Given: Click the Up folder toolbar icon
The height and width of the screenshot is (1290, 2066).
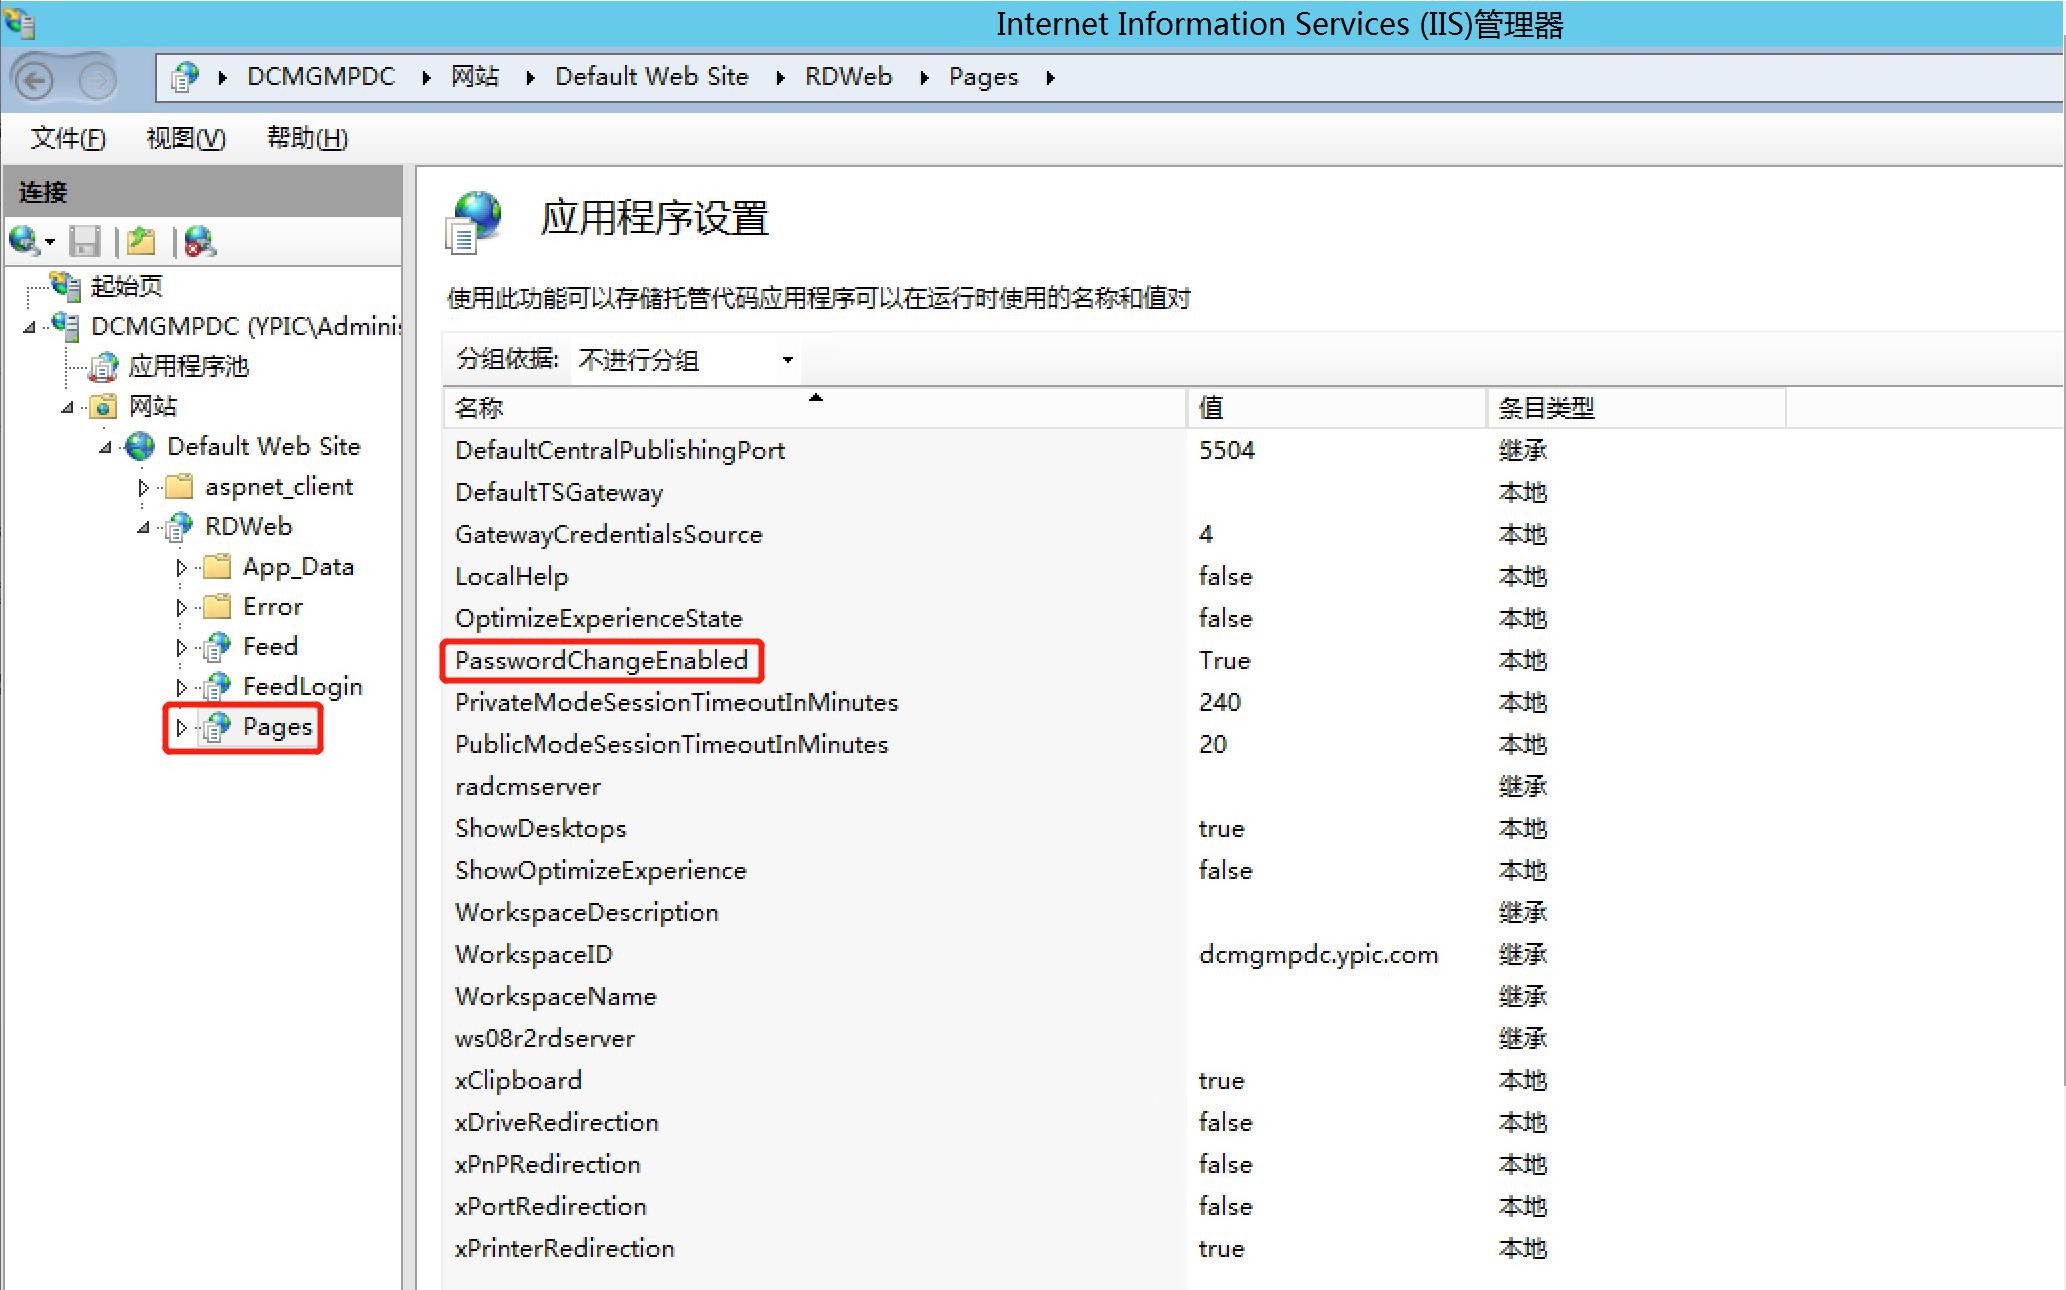Looking at the screenshot, I should click(x=141, y=241).
